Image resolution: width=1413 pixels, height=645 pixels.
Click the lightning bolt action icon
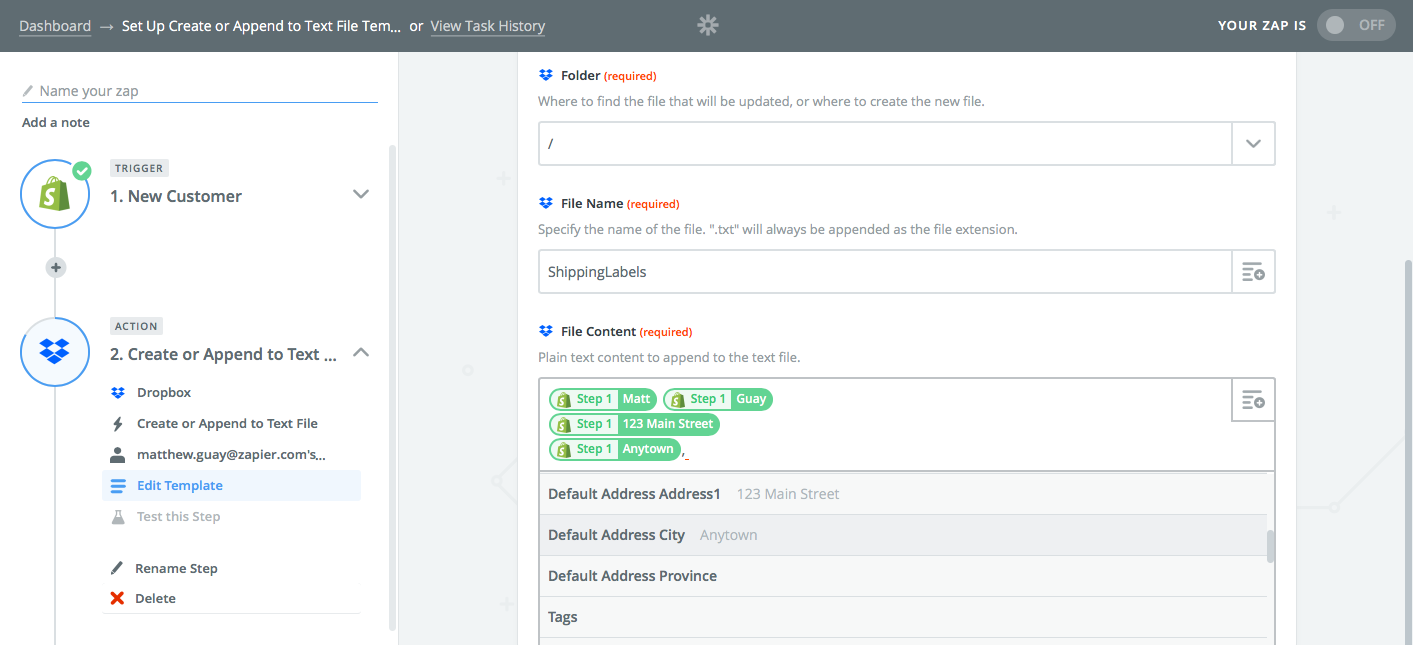(118, 424)
